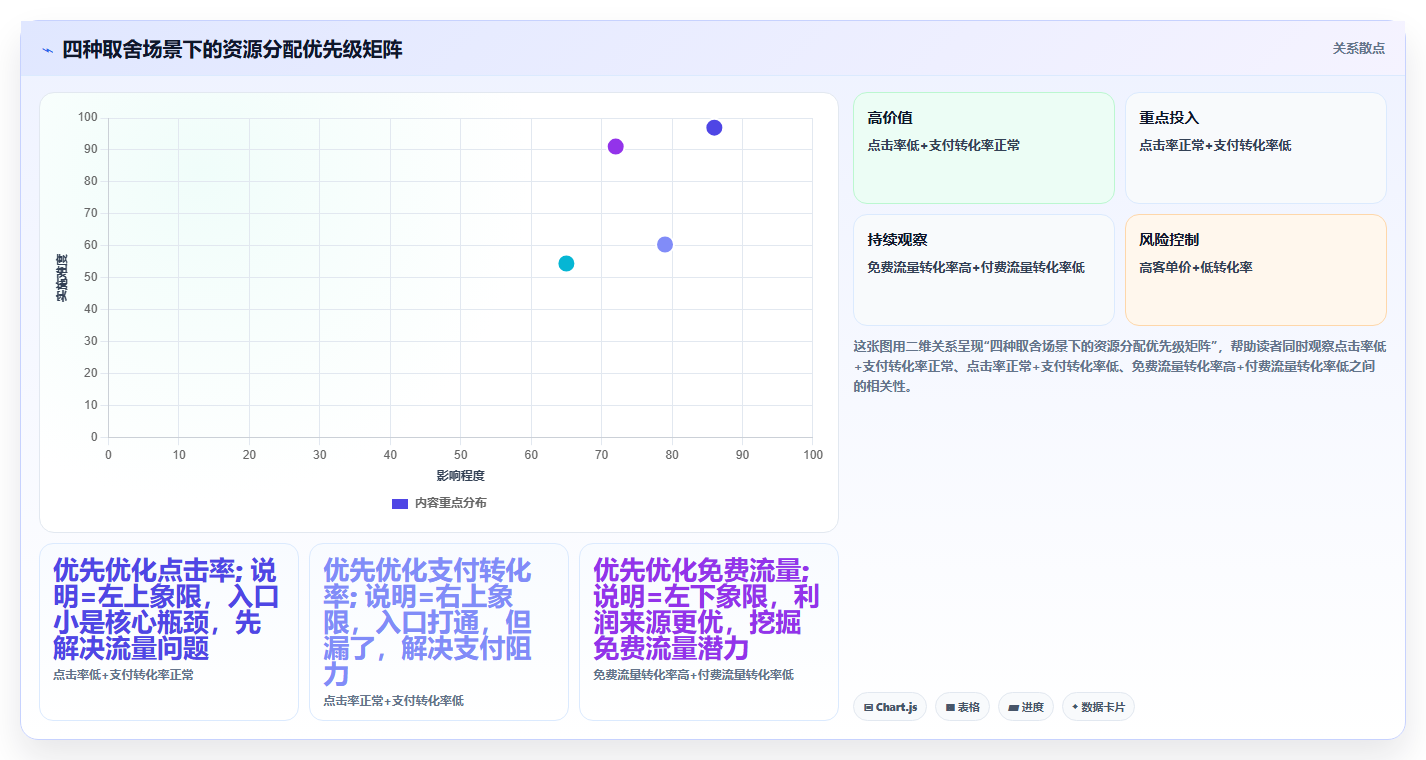Click the 表格 tag icon
Image resolution: width=1426 pixels, height=760 pixels.
pos(950,707)
